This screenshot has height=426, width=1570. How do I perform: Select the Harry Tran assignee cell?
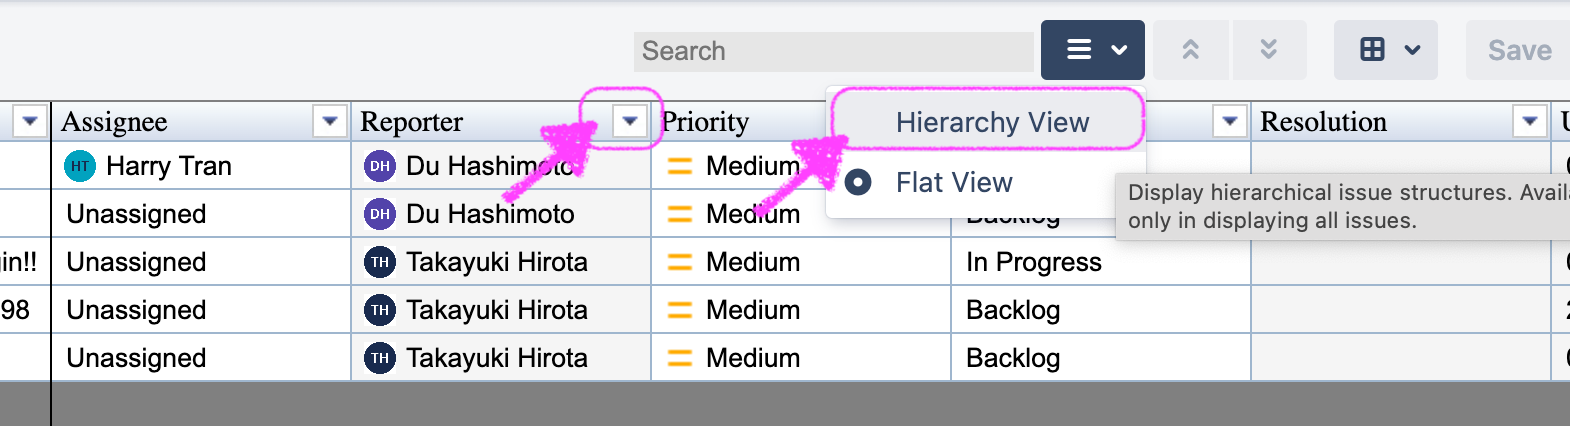201,166
